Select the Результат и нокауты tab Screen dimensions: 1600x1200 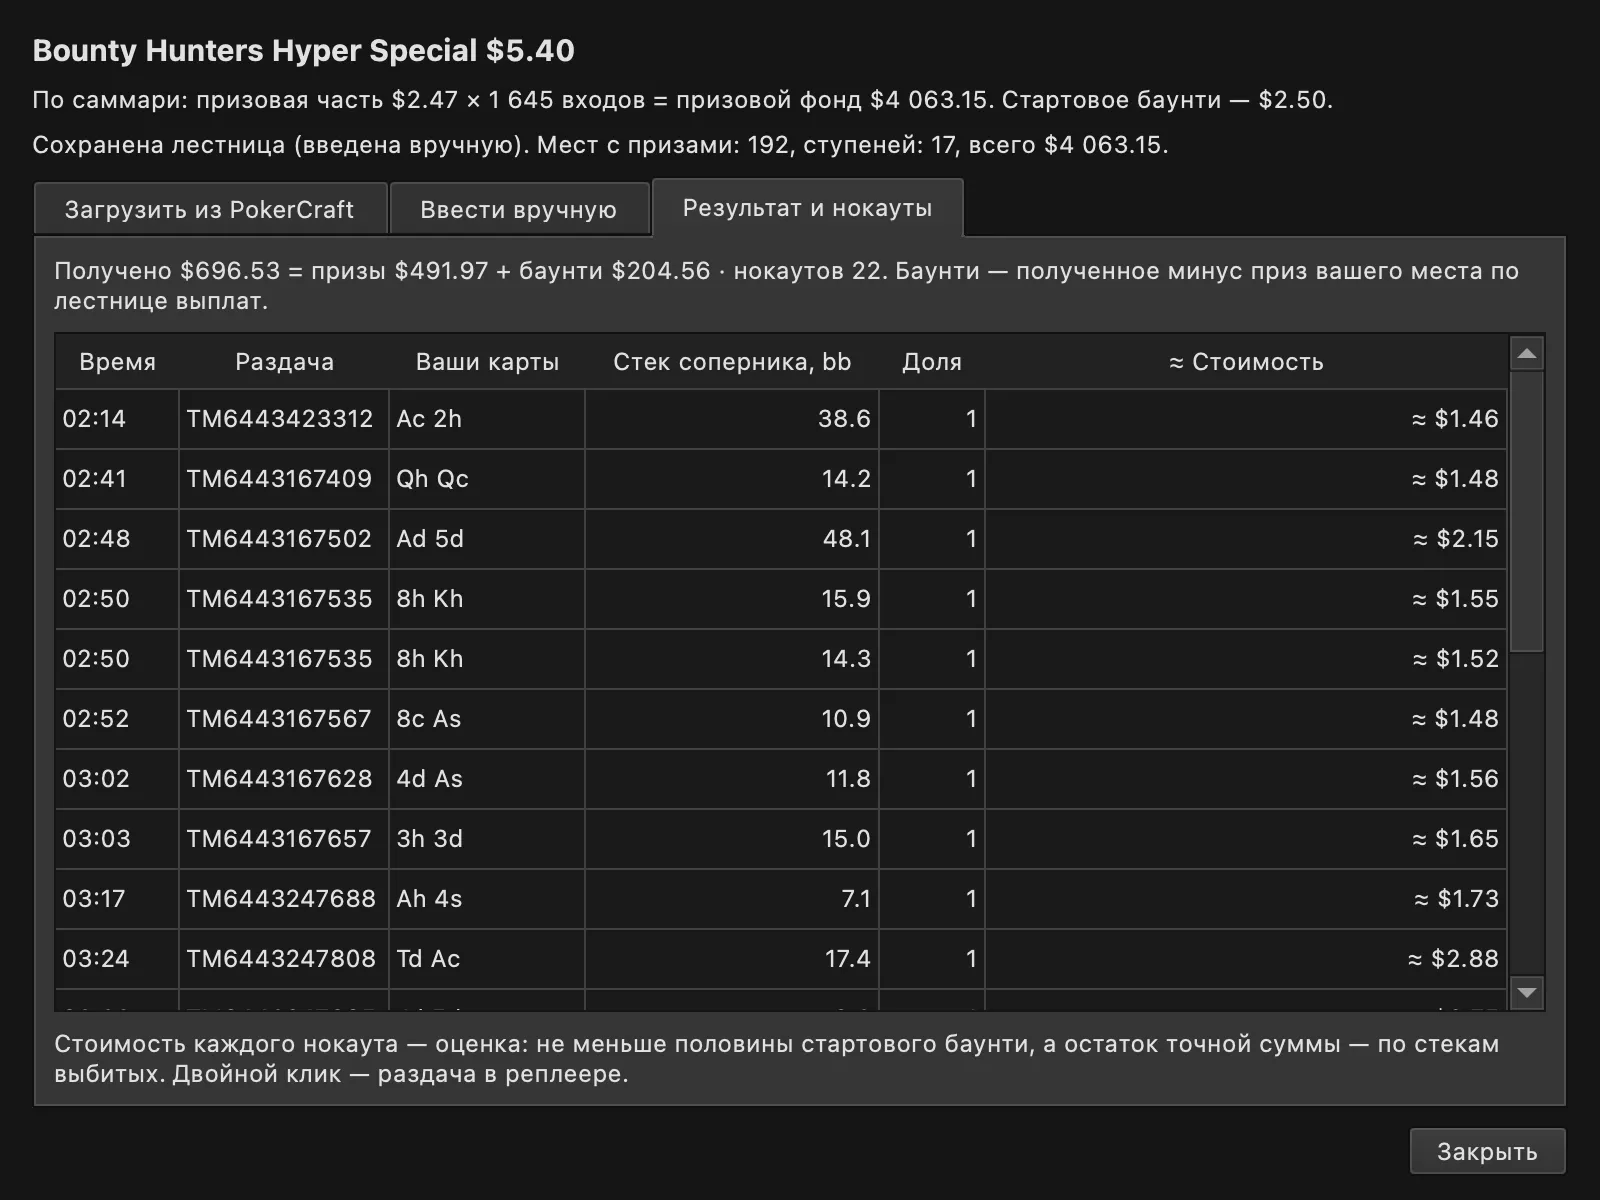point(807,208)
